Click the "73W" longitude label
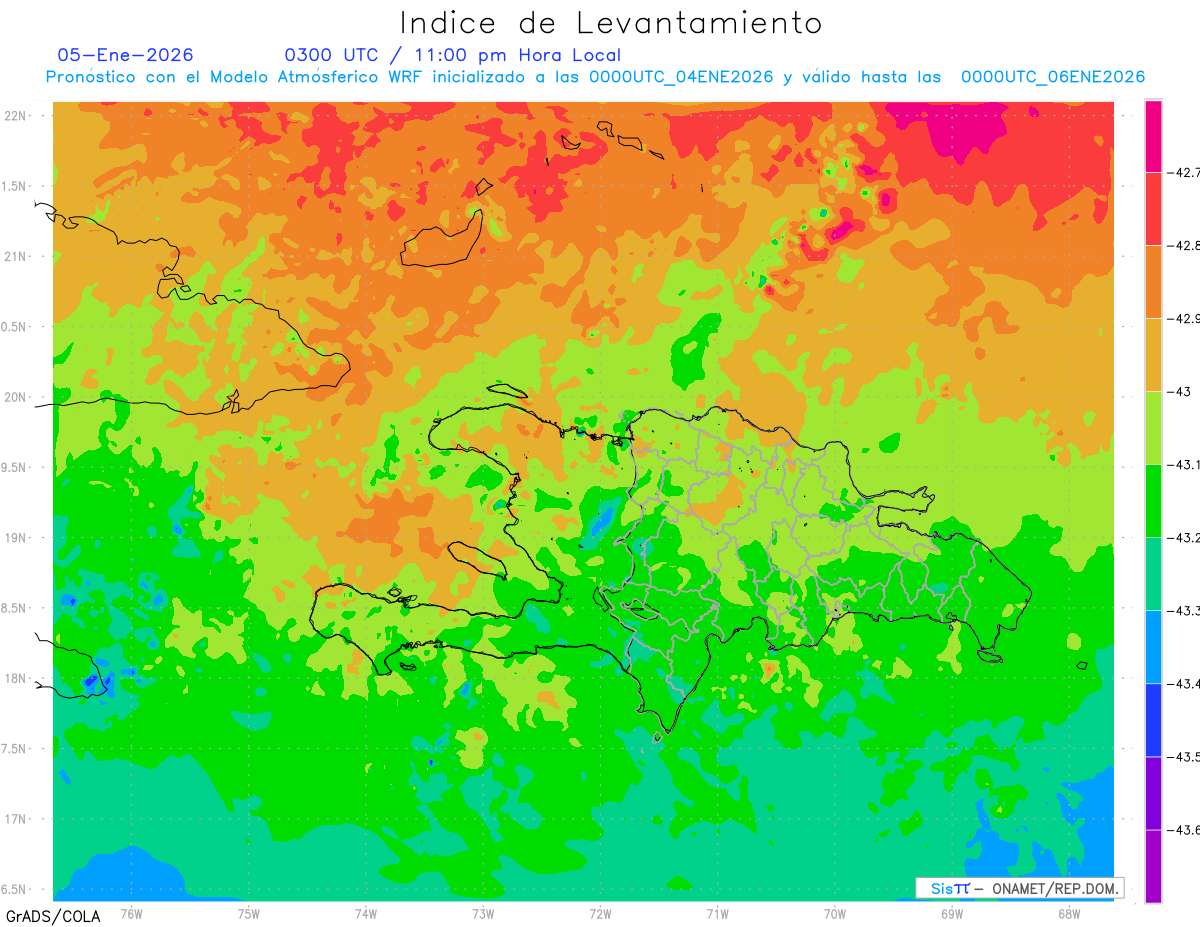Viewport: 1200px width, 927px height. pos(483,914)
